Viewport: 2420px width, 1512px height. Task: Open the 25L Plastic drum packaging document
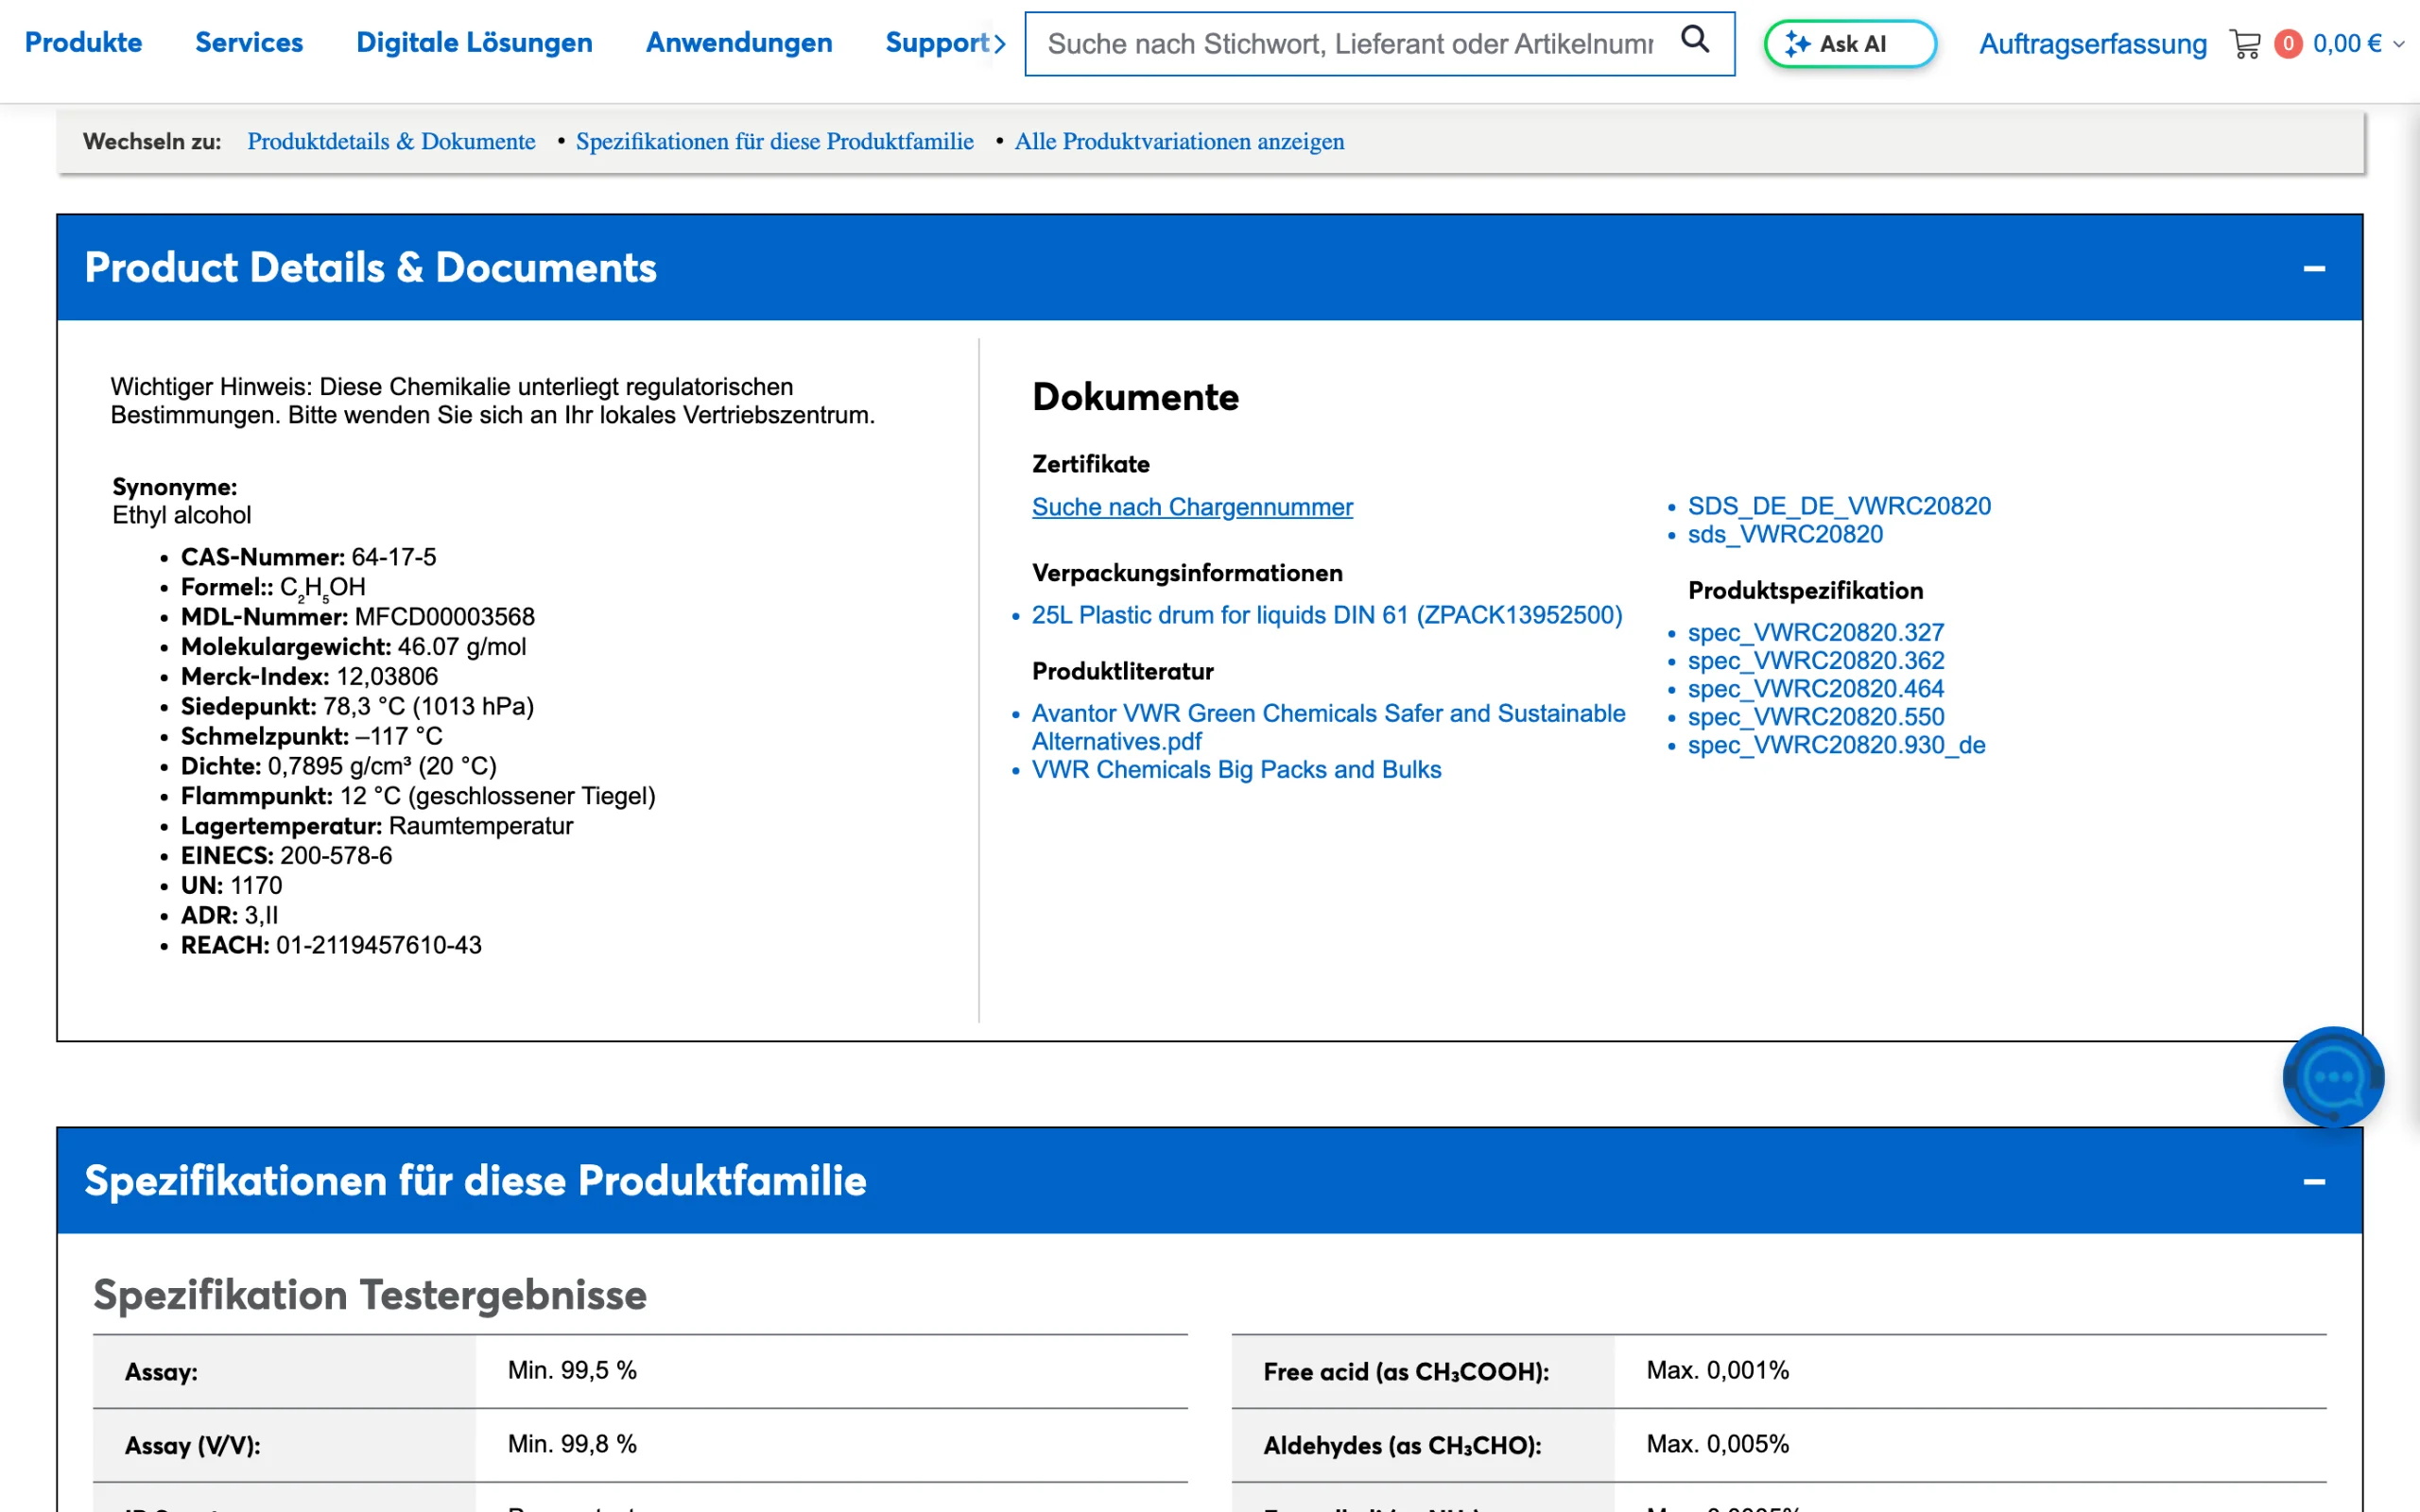[x=1327, y=615]
